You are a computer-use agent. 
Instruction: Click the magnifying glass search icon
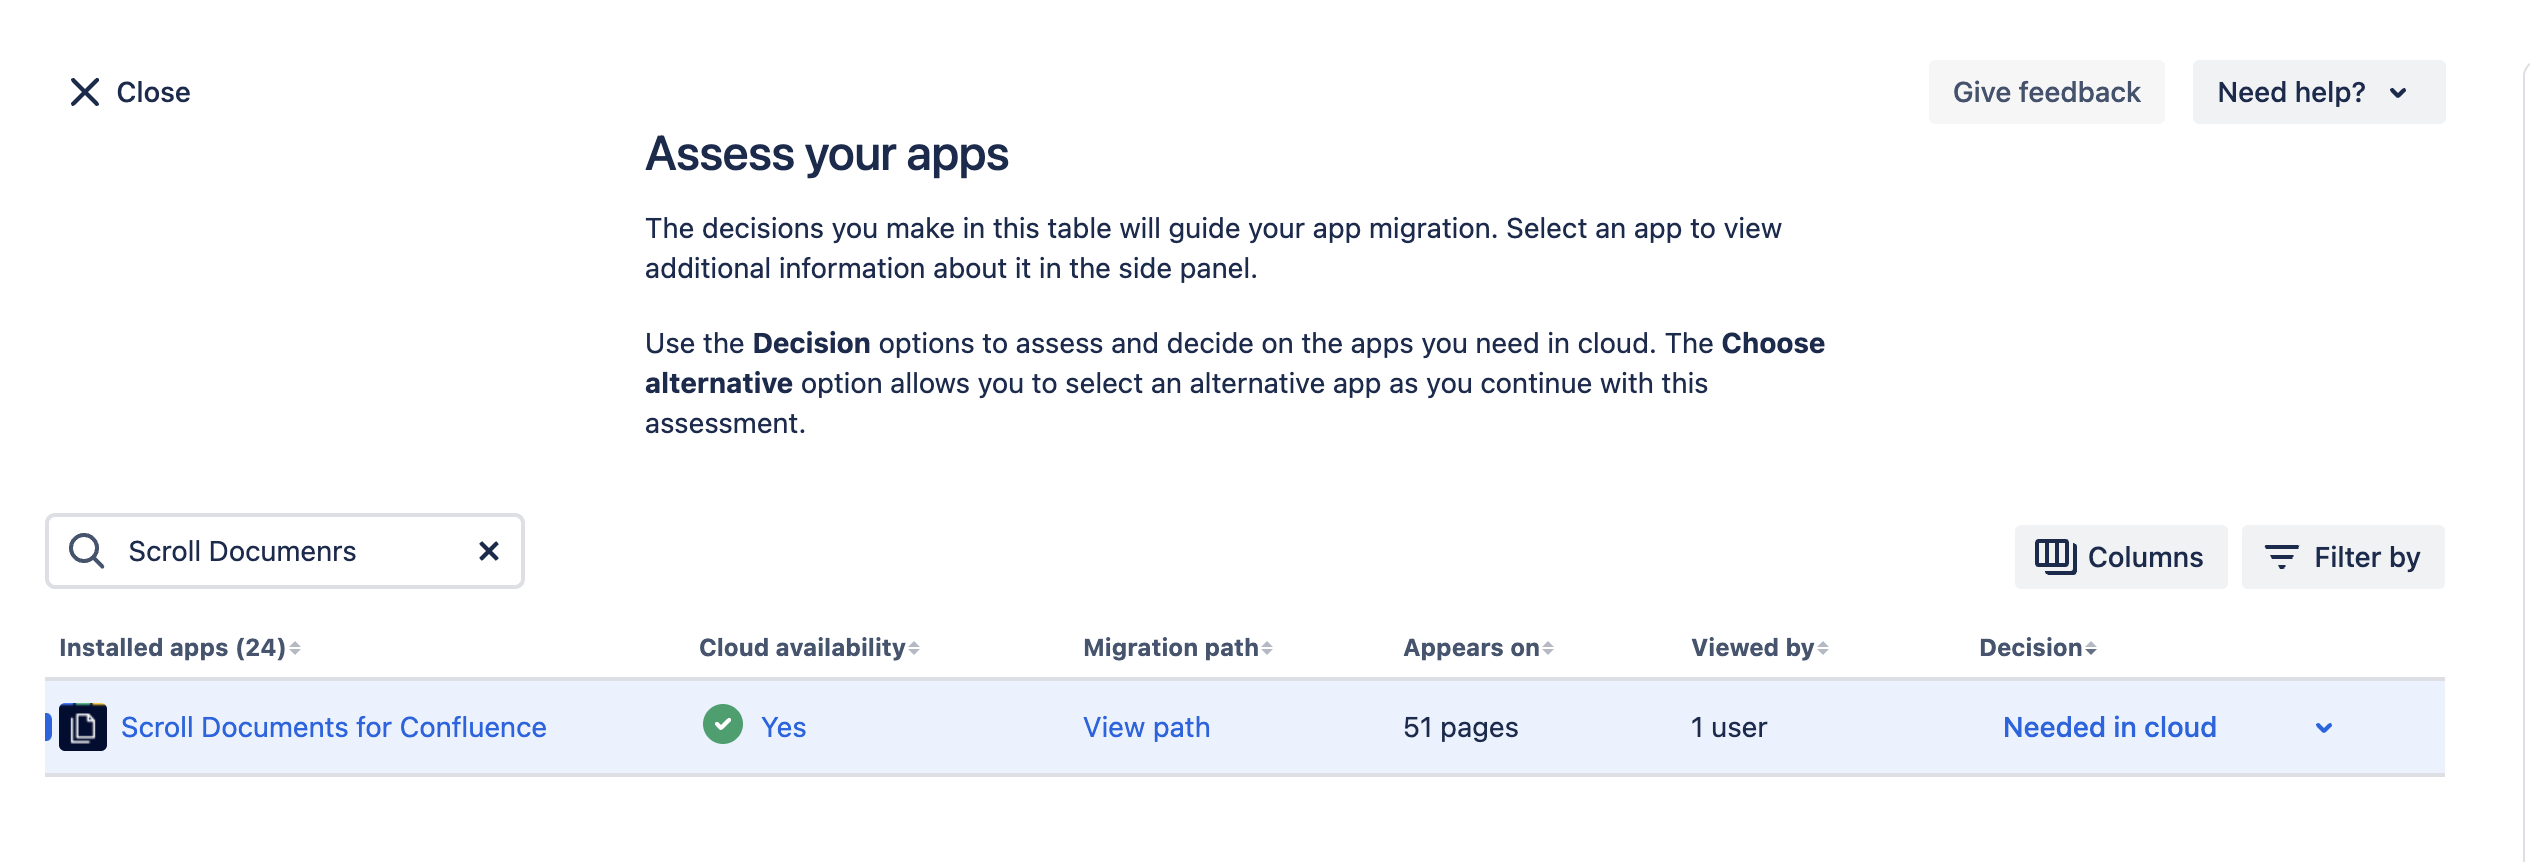tap(86, 551)
